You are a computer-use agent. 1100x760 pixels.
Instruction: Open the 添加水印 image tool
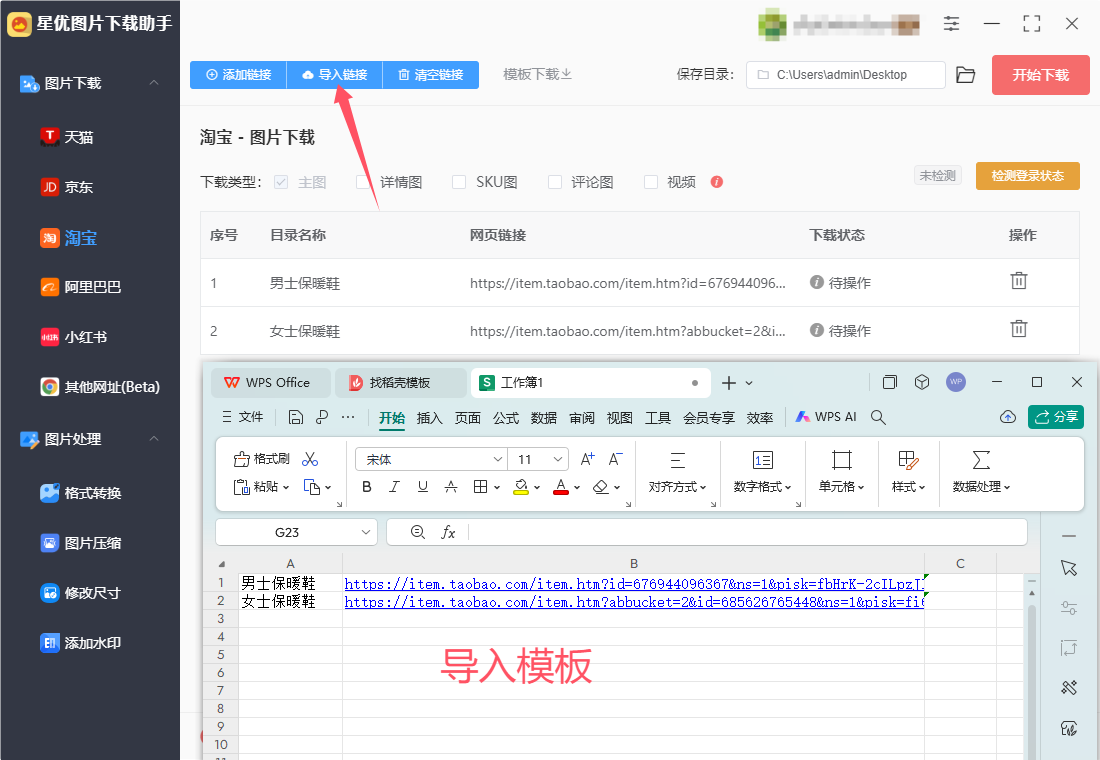pyautogui.click(x=81, y=643)
